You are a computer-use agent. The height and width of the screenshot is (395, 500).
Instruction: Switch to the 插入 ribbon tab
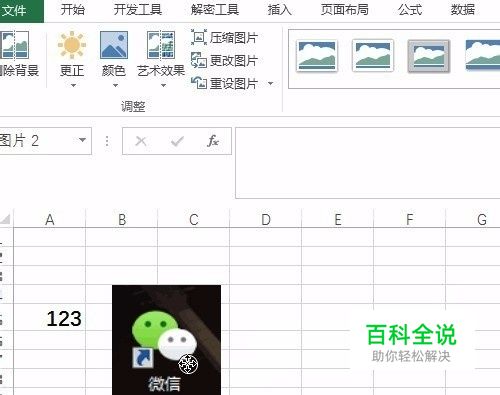tap(279, 10)
